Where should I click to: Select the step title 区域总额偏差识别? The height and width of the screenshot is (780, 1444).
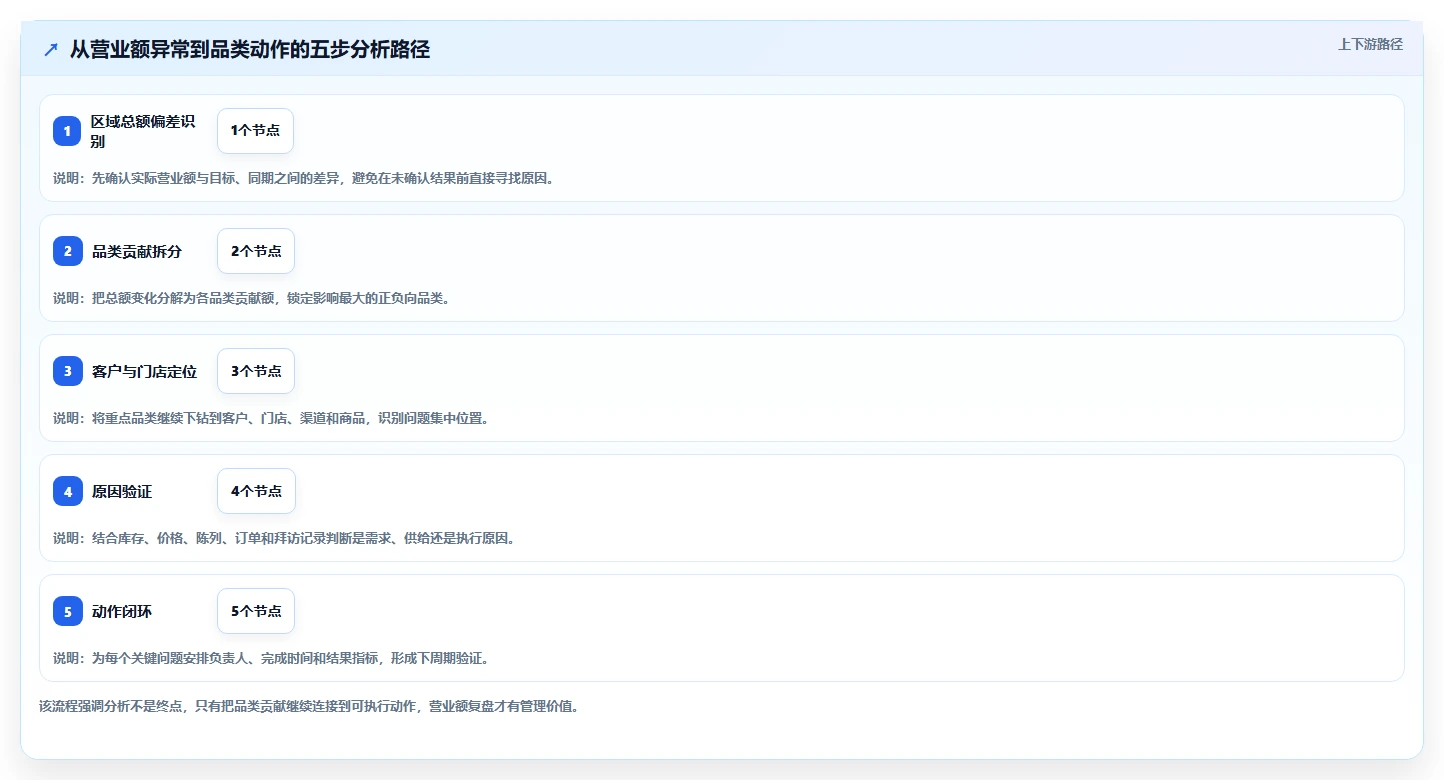(x=143, y=131)
